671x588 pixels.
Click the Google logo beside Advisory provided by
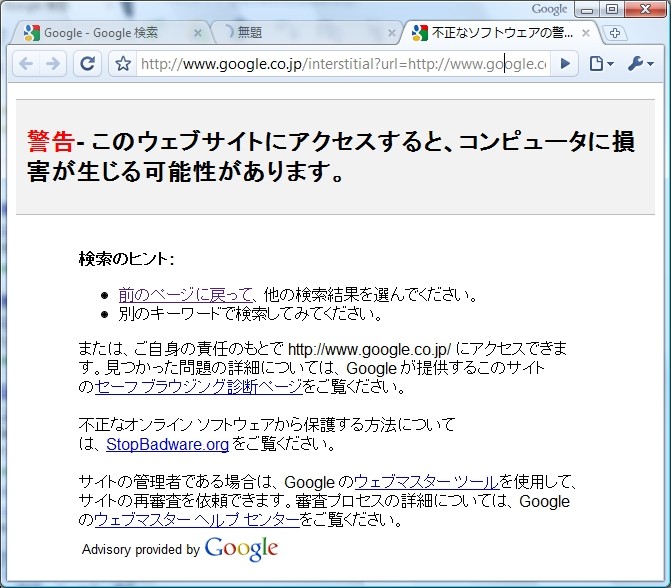241,549
